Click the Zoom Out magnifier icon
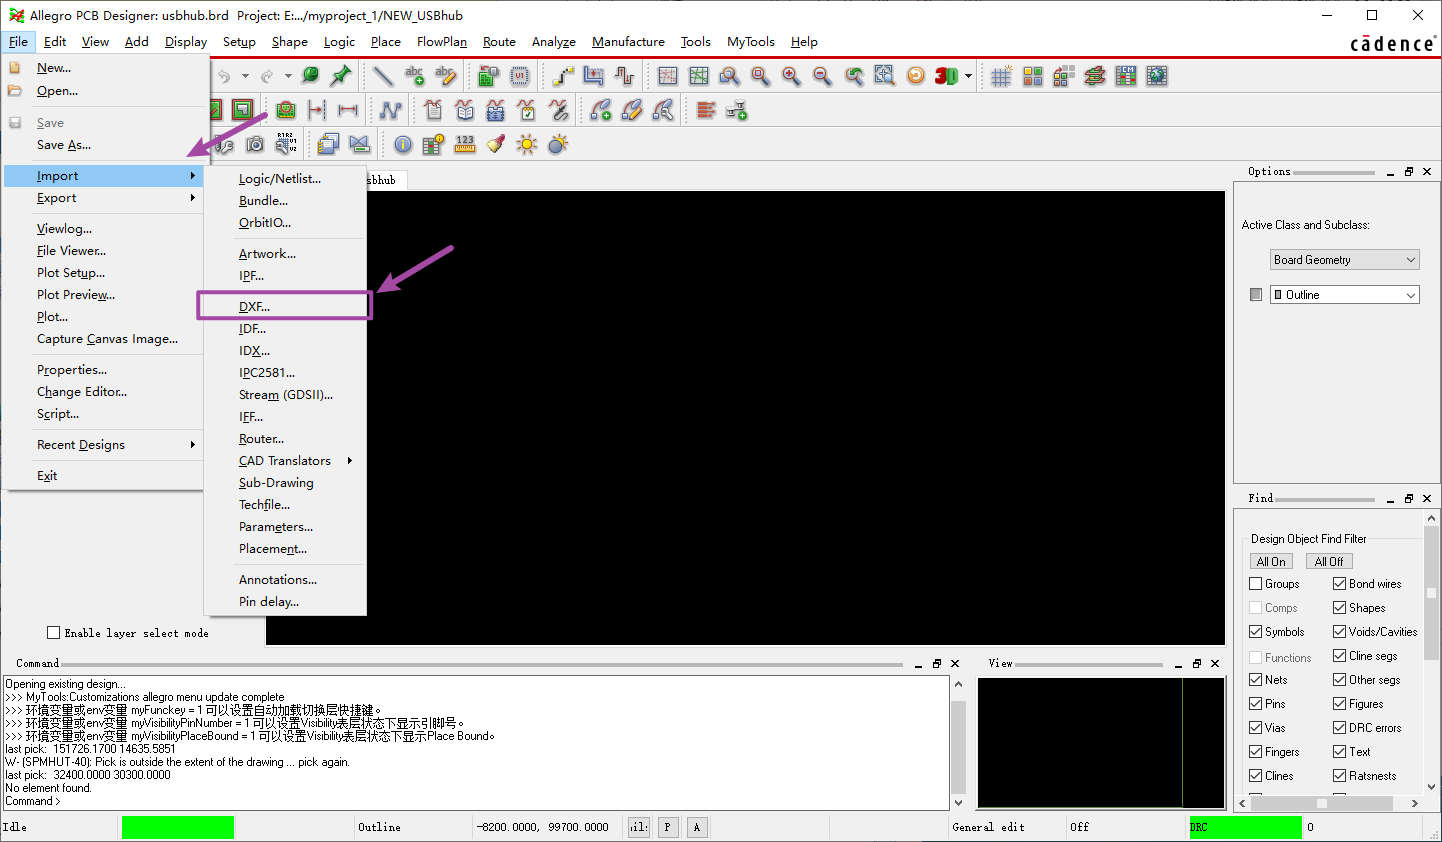 822,76
